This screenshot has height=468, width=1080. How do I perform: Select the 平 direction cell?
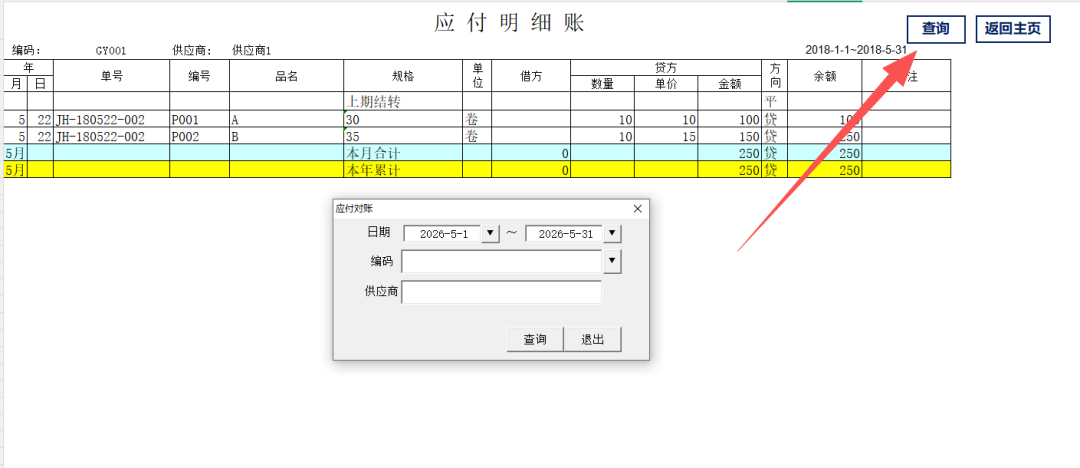click(774, 102)
